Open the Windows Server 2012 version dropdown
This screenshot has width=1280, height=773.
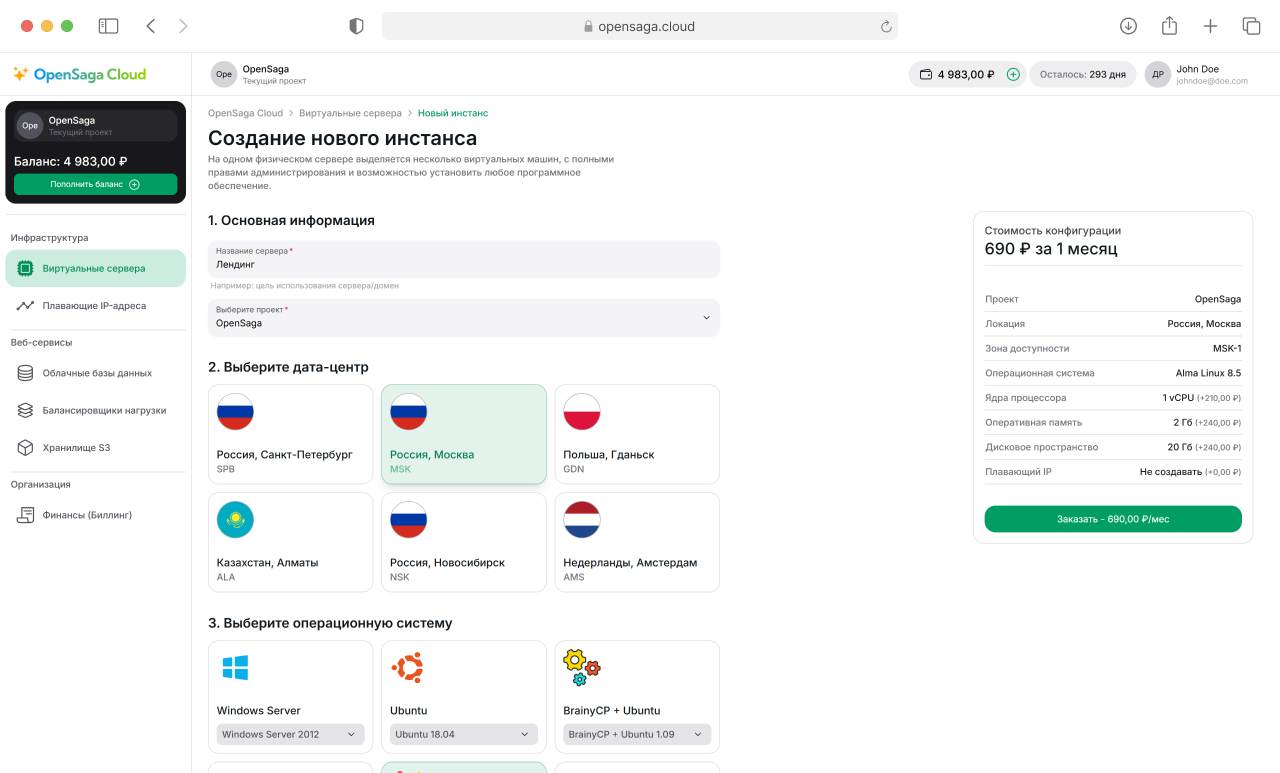coord(290,734)
